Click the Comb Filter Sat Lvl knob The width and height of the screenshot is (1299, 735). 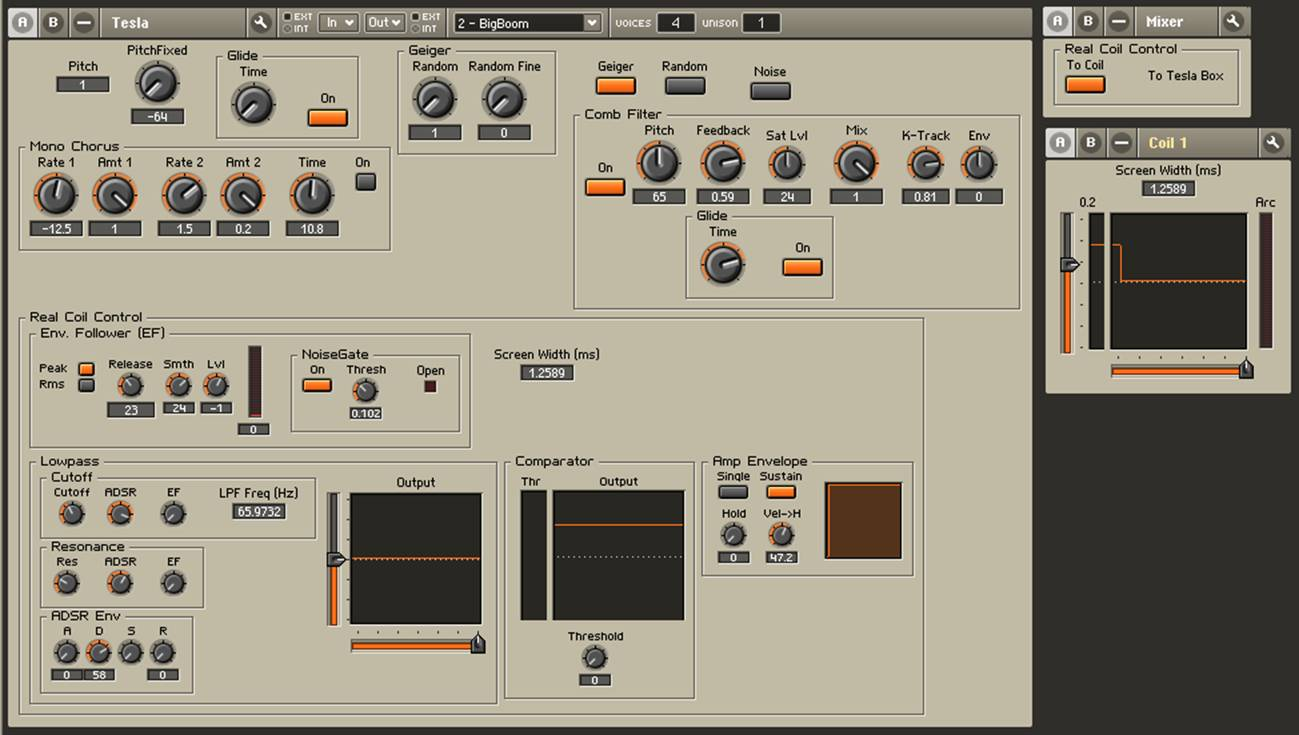pyautogui.click(x=787, y=165)
